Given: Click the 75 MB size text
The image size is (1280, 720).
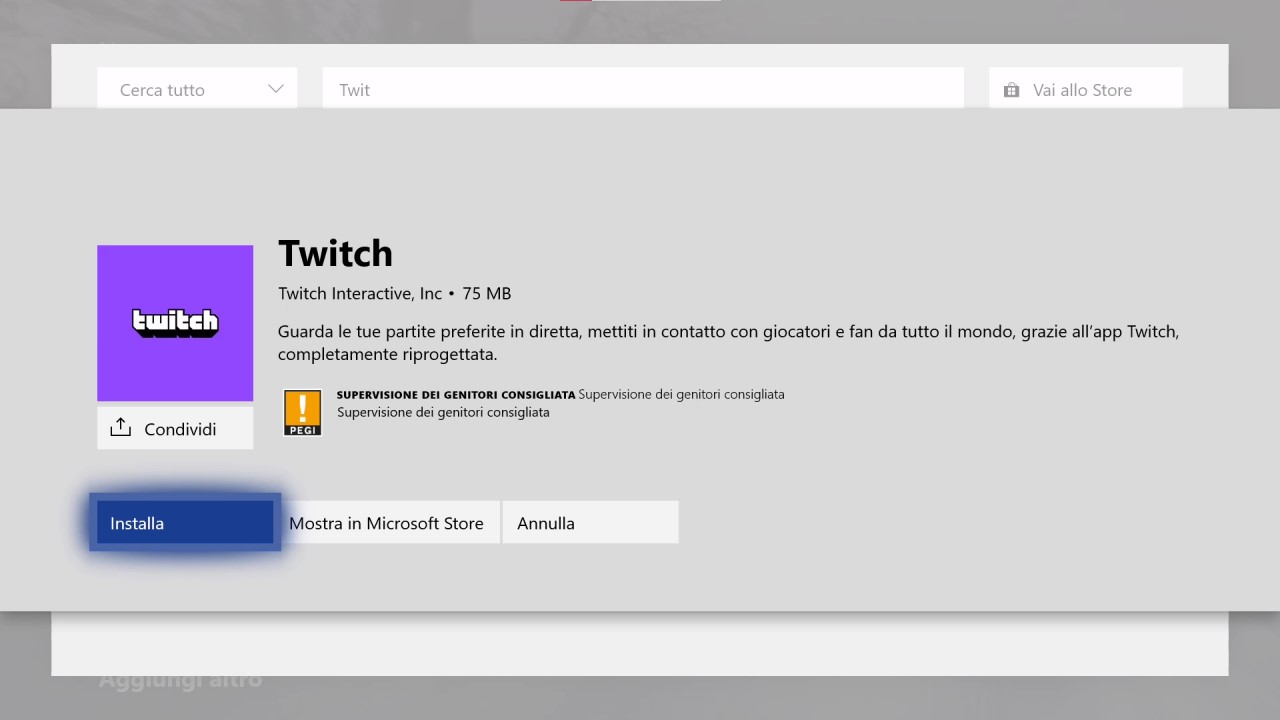Looking at the screenshot, I should [487, 293].
